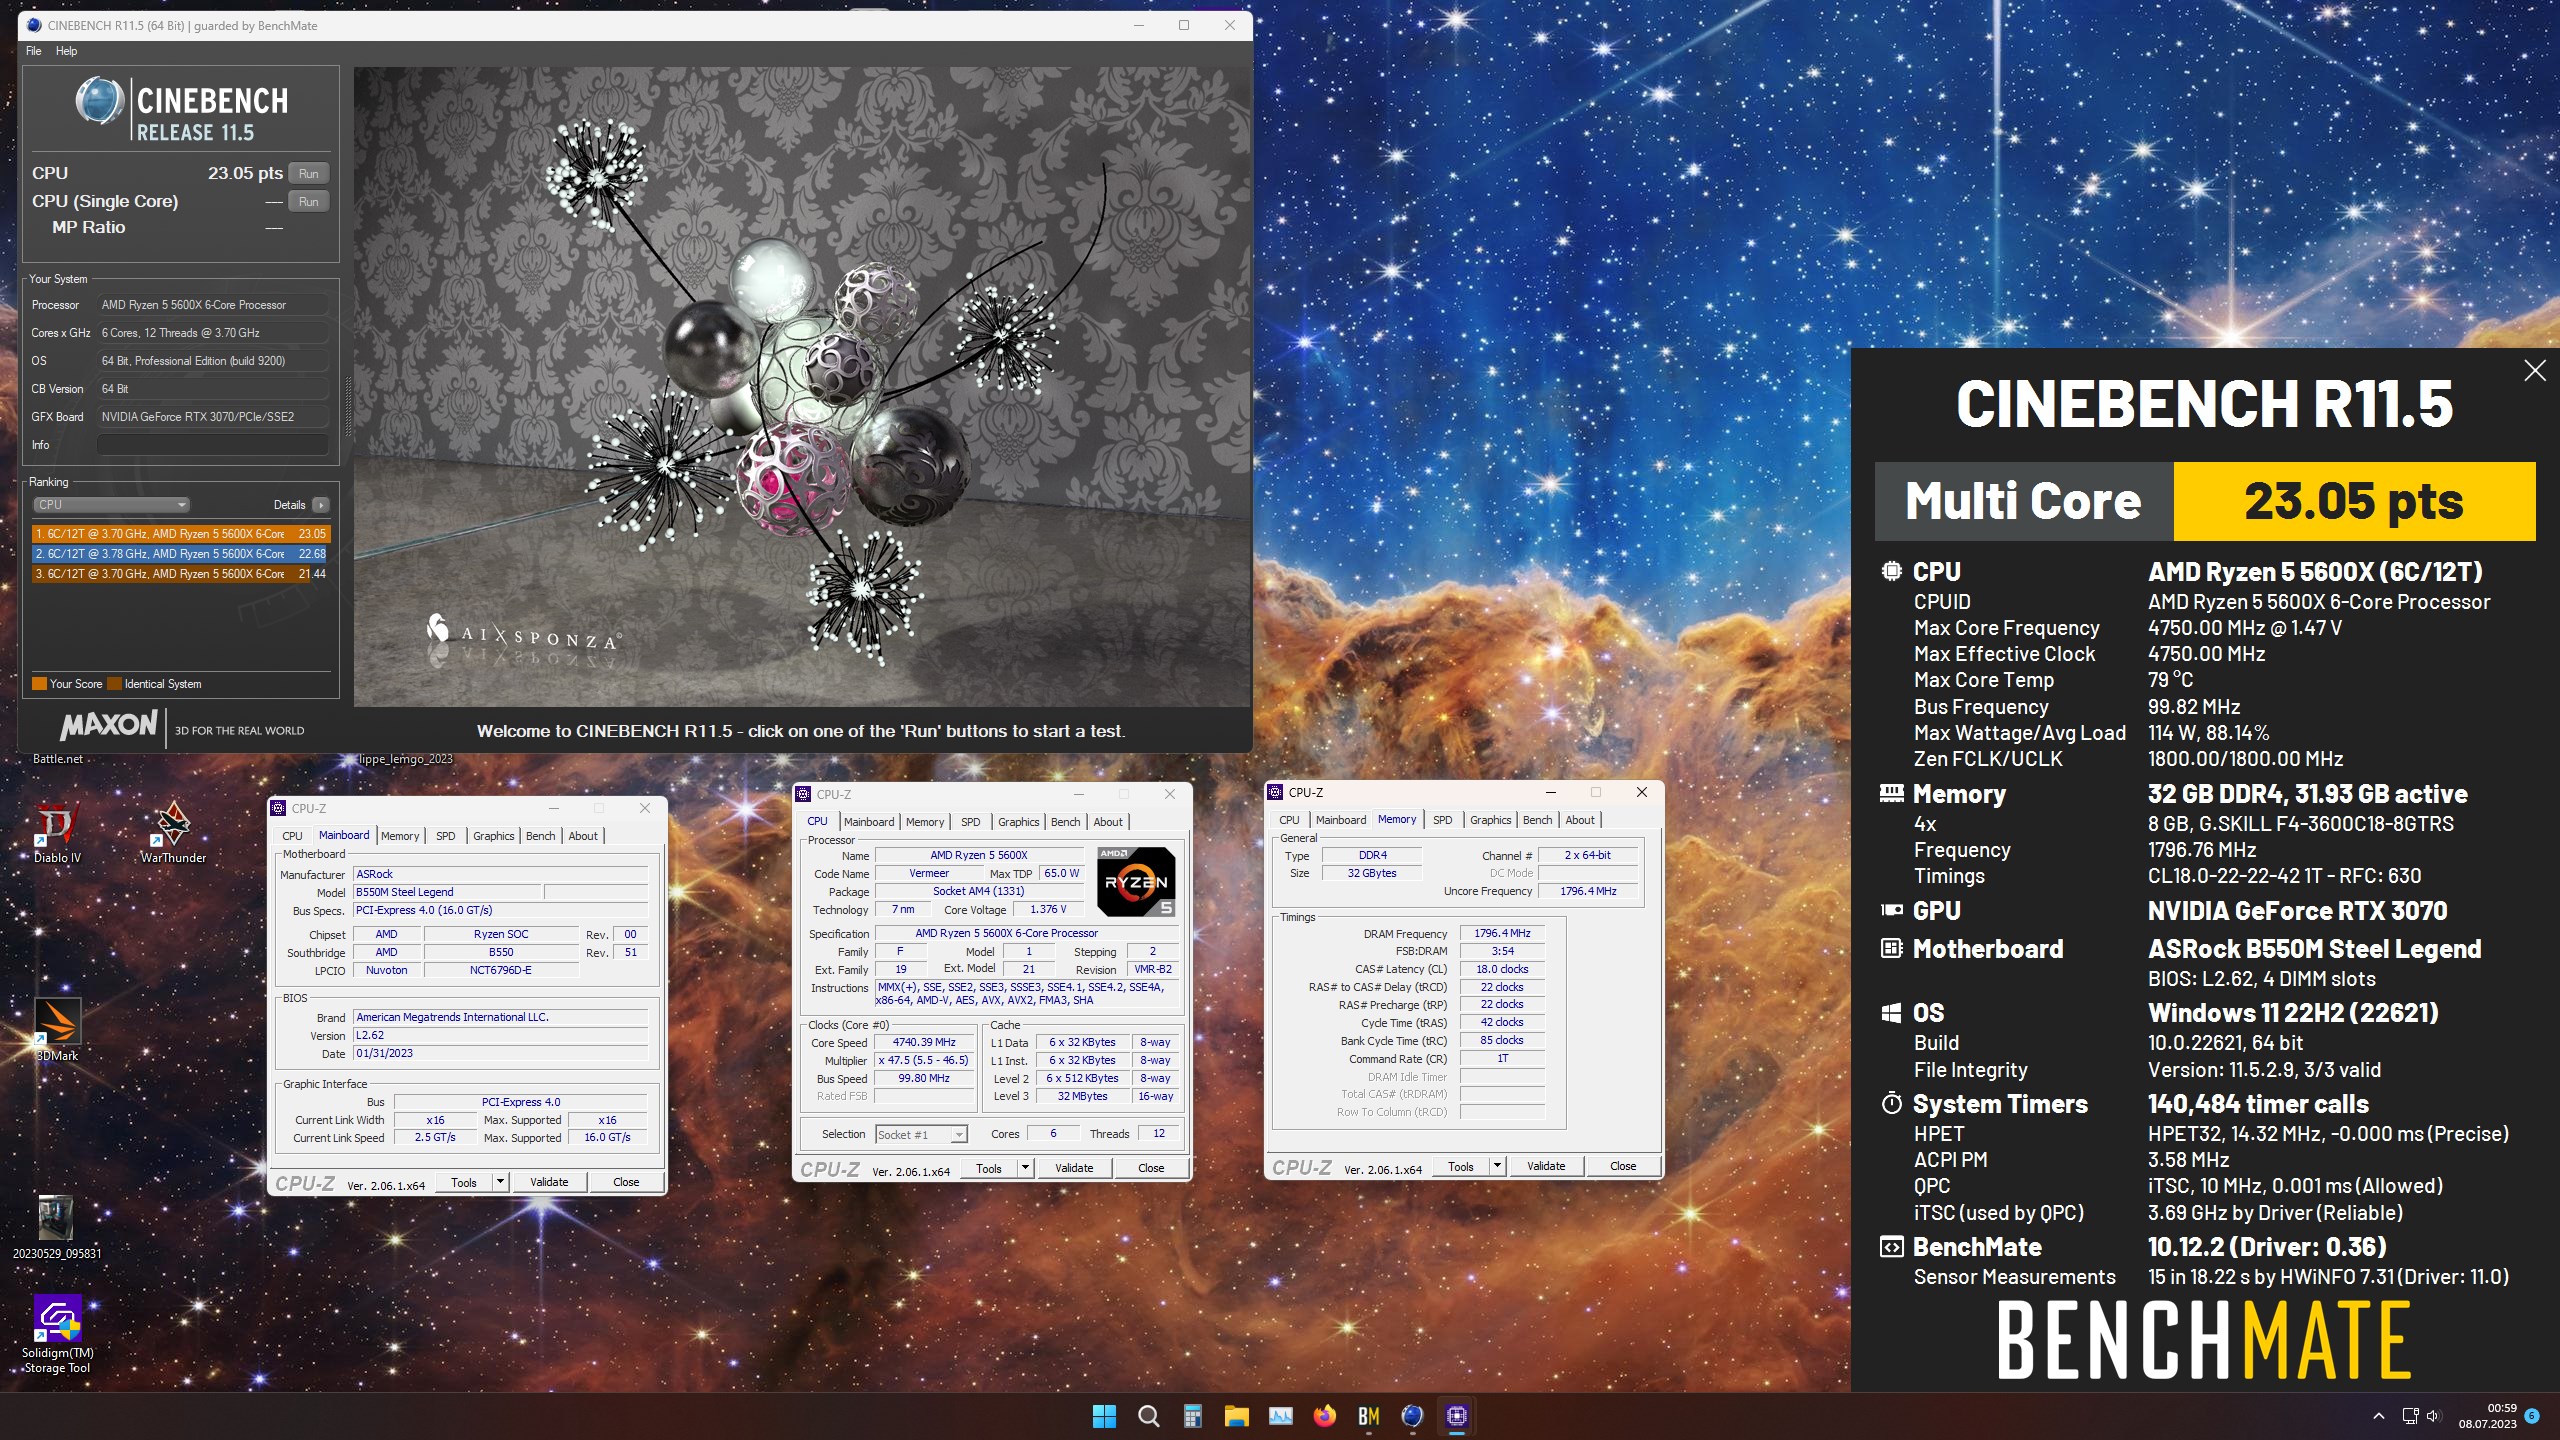2560x1440 pixels.
Task: Launch Calculator from the taskbar
Action: tap(1192, 1416)
